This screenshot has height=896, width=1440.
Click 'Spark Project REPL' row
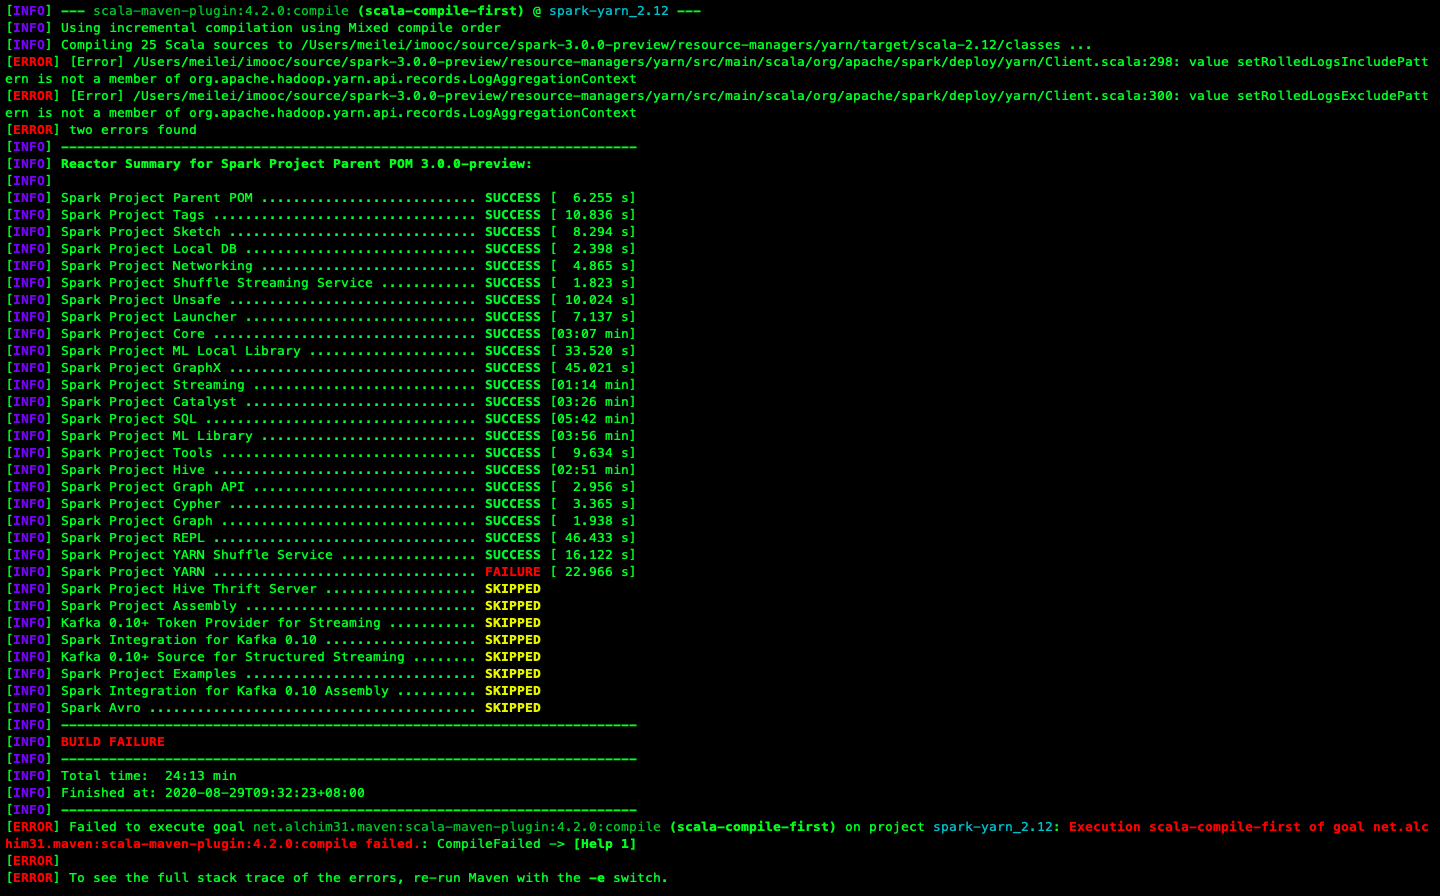coord(321,538)
